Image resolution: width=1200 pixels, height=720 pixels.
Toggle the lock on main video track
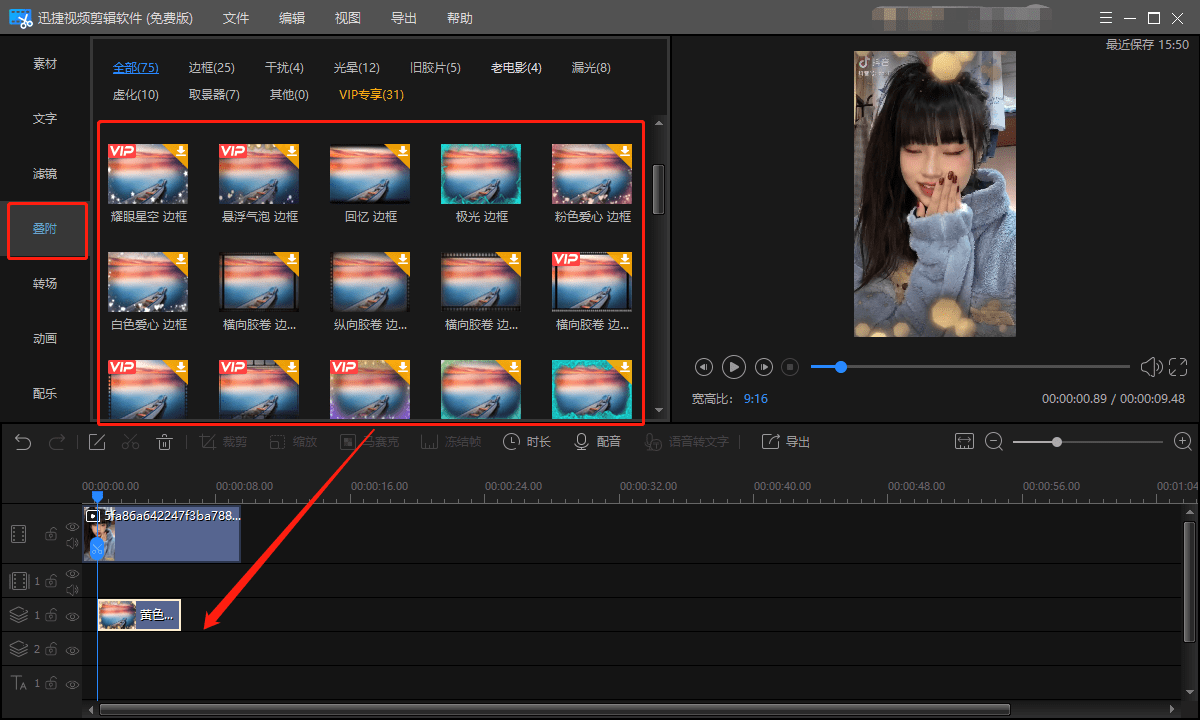(x=50, y=534)
